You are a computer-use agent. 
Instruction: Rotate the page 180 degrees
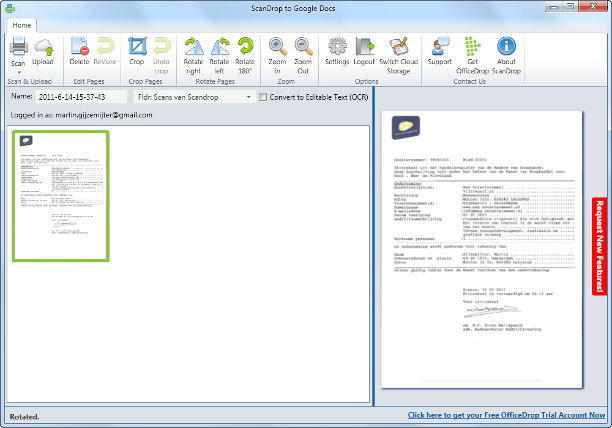pyautogui.click(x=245, y=56)
